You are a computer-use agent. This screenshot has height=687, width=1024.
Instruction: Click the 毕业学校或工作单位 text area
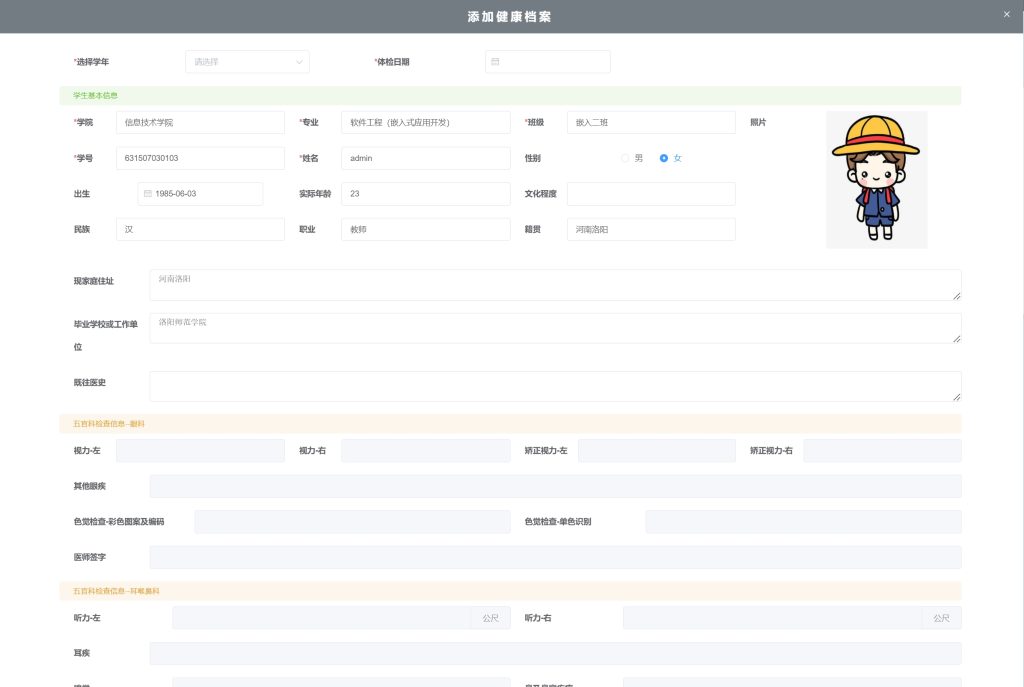pos(555,328)
